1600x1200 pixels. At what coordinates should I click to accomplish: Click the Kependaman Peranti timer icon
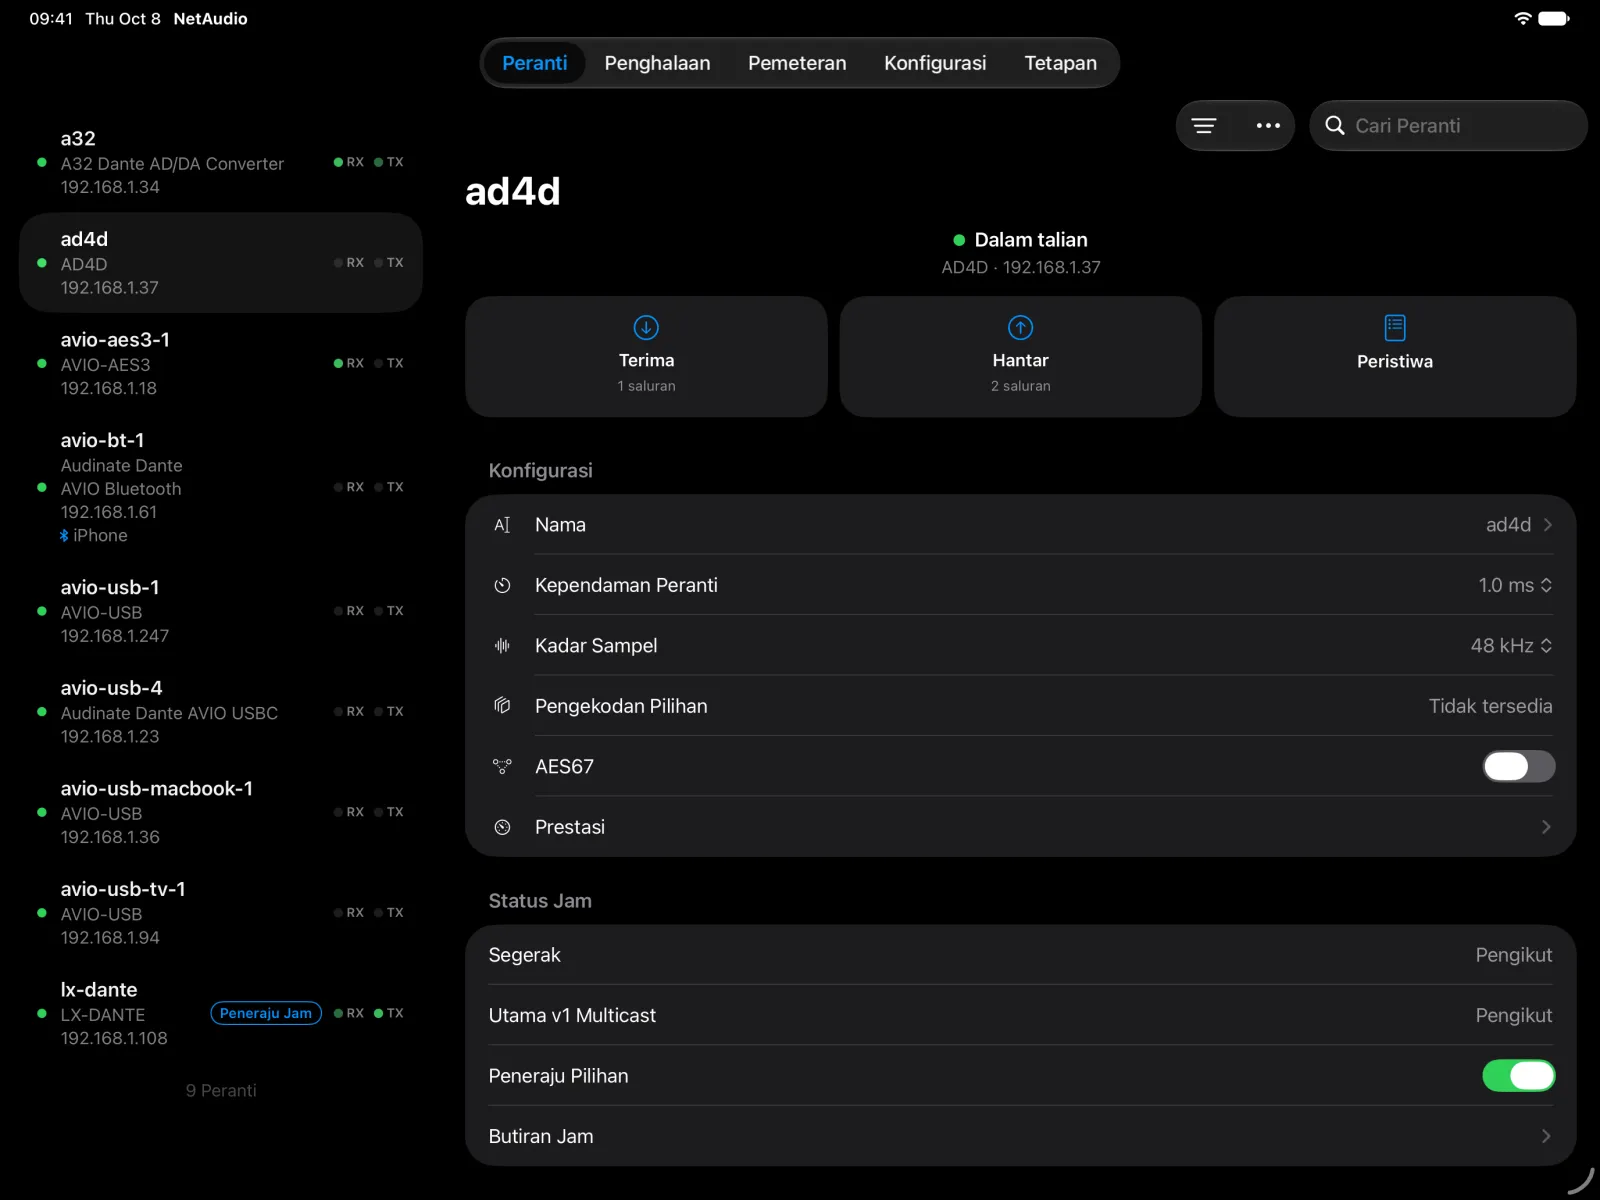coord(502,586)
